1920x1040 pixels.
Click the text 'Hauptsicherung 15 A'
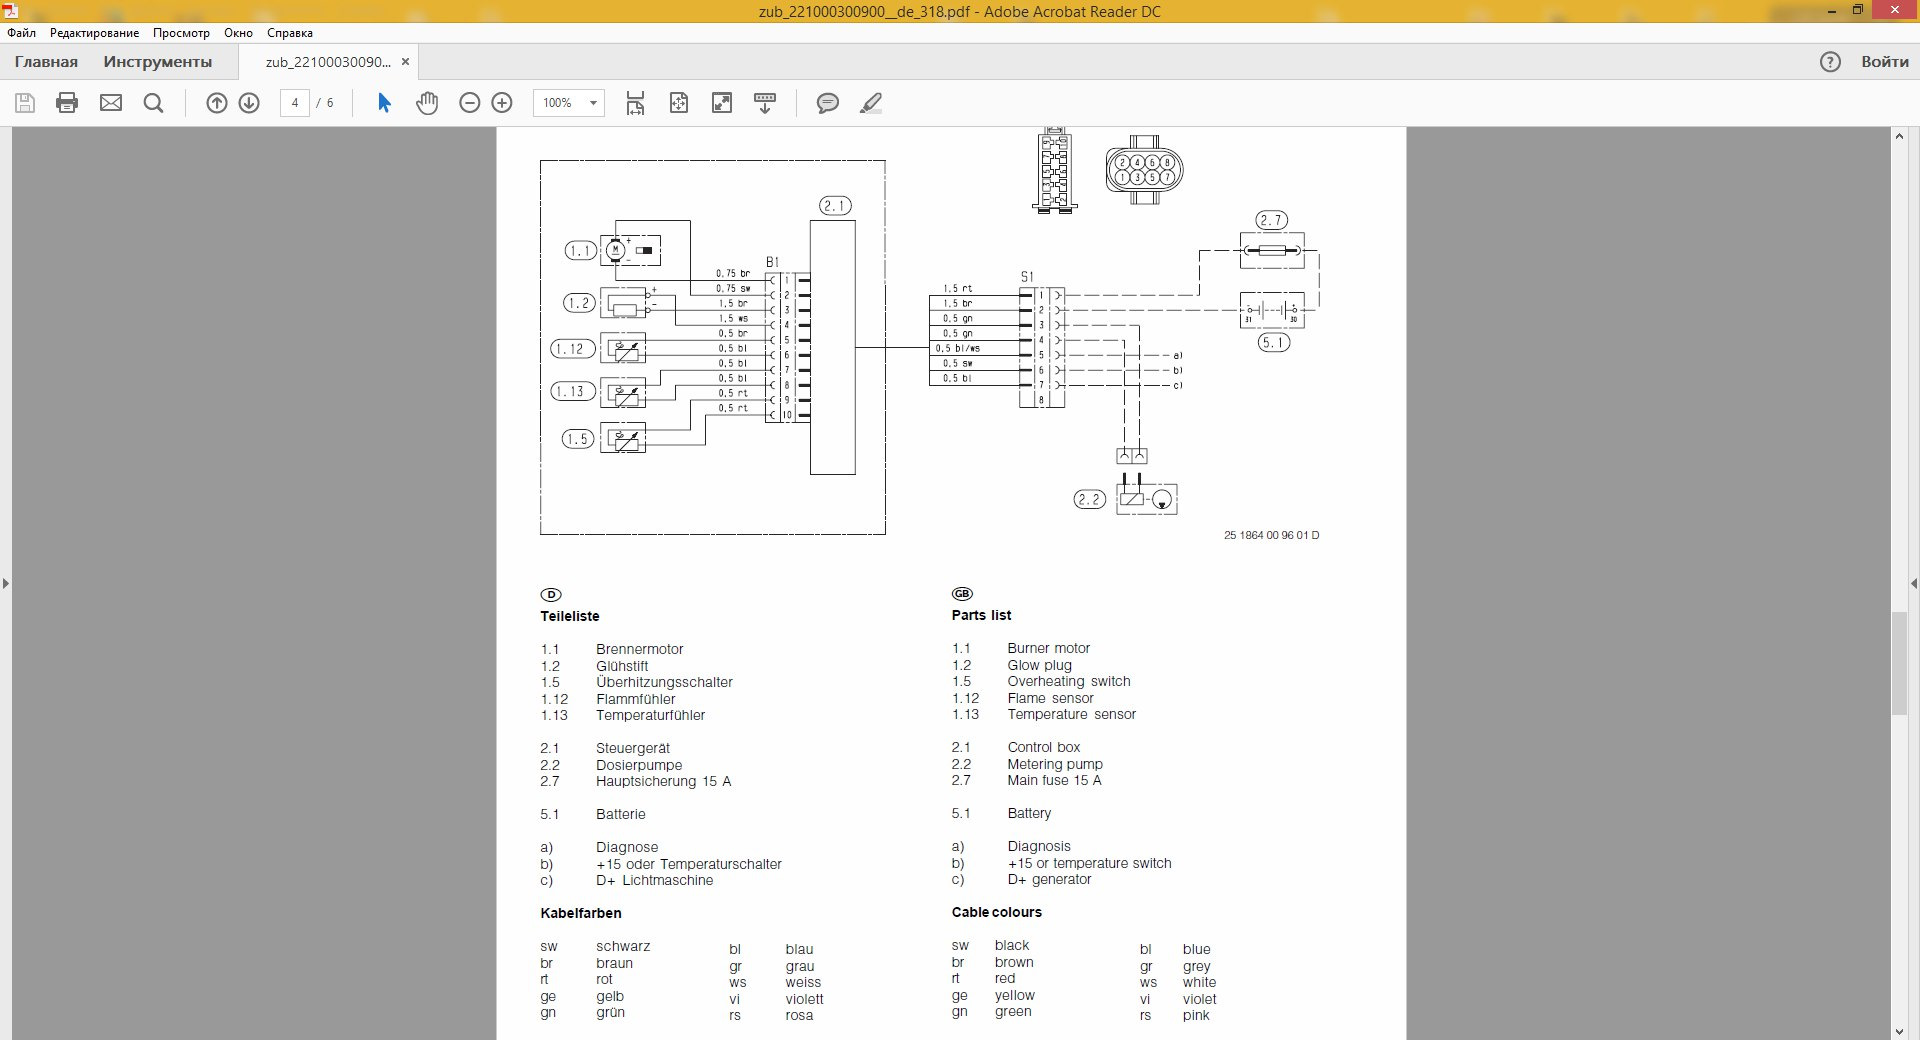tap(663, 781)
